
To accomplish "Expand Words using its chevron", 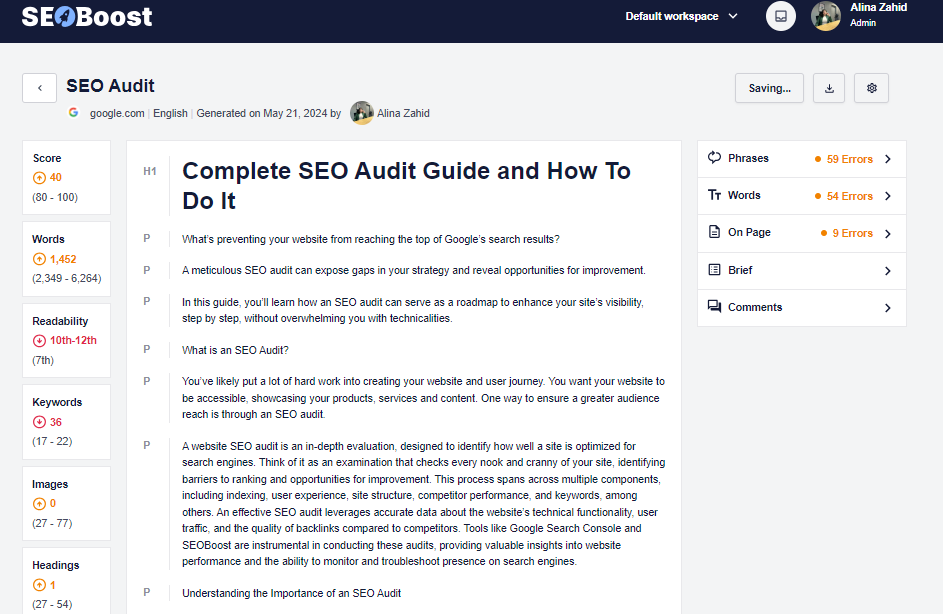I will click(888, 196).
